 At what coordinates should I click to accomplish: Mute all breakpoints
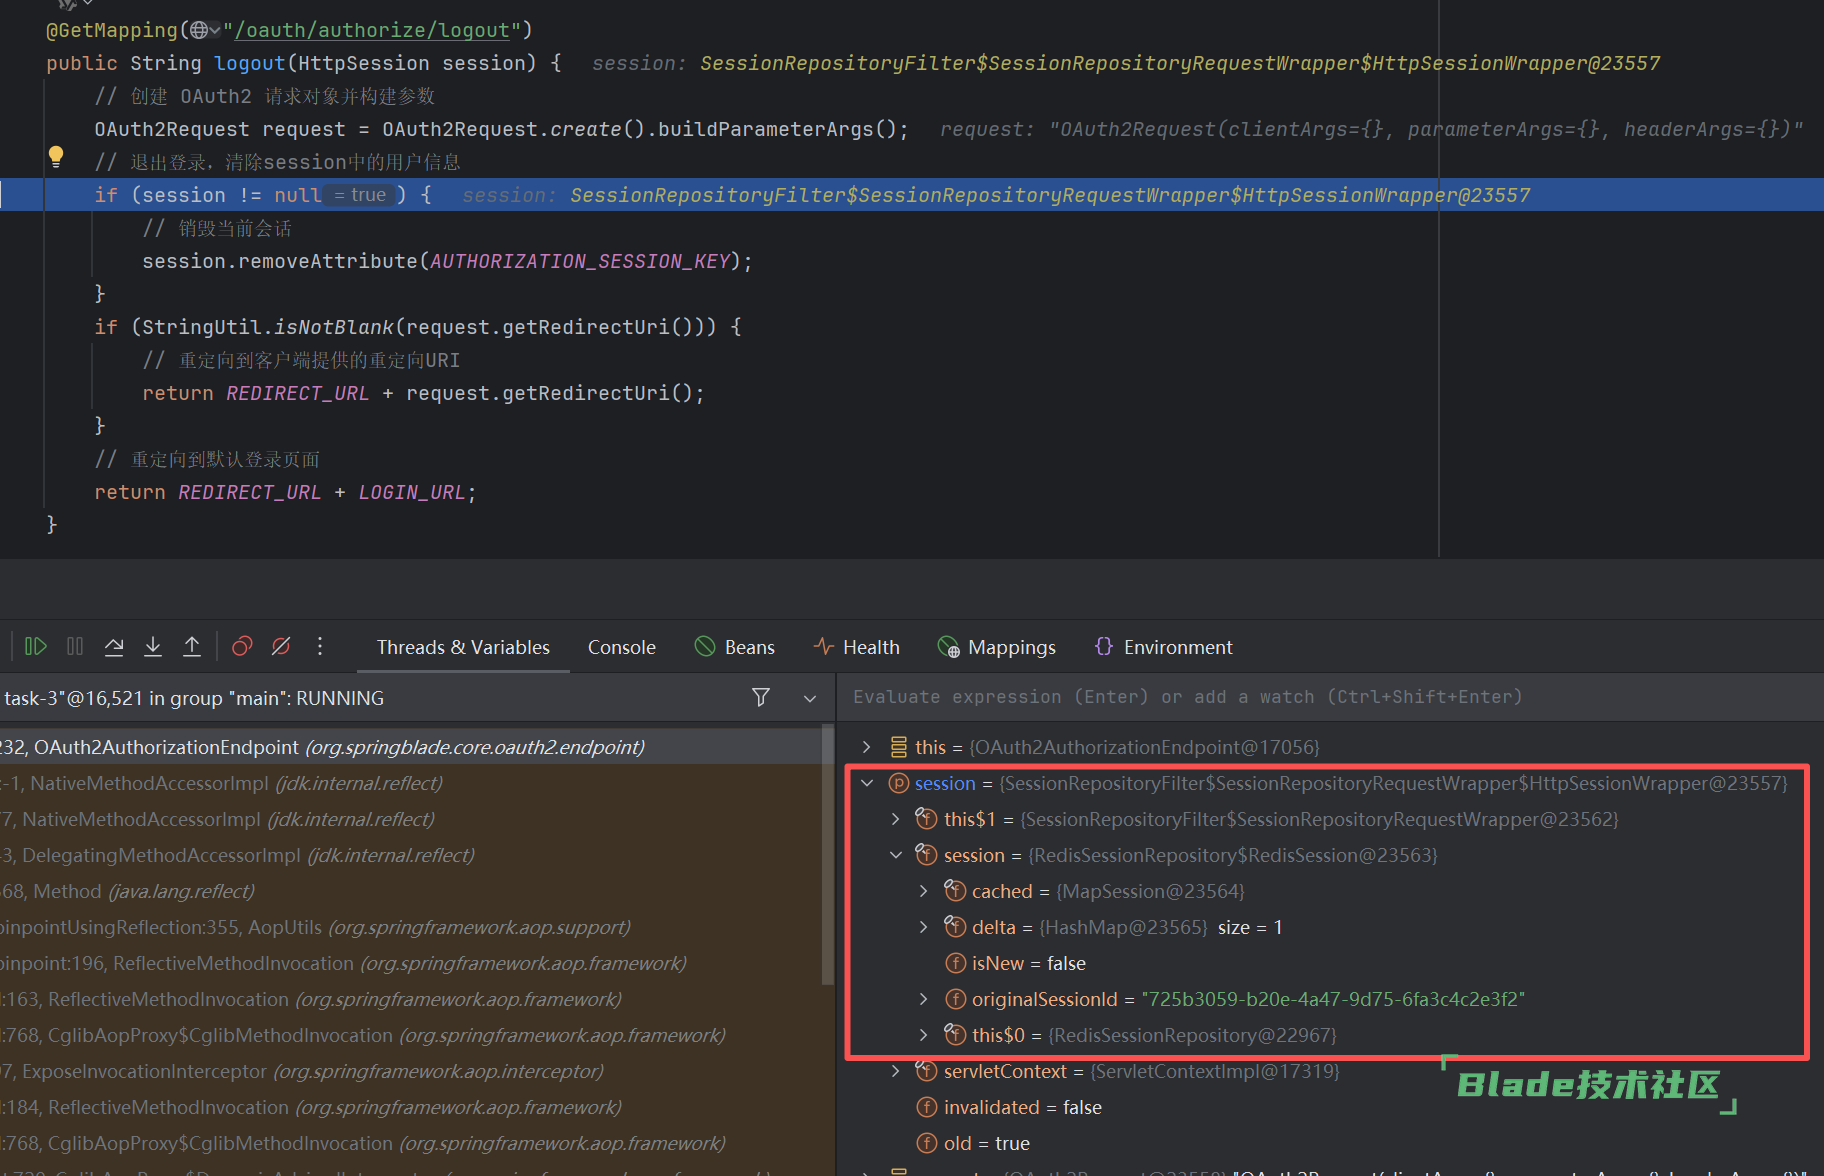[x=281, y=647]
